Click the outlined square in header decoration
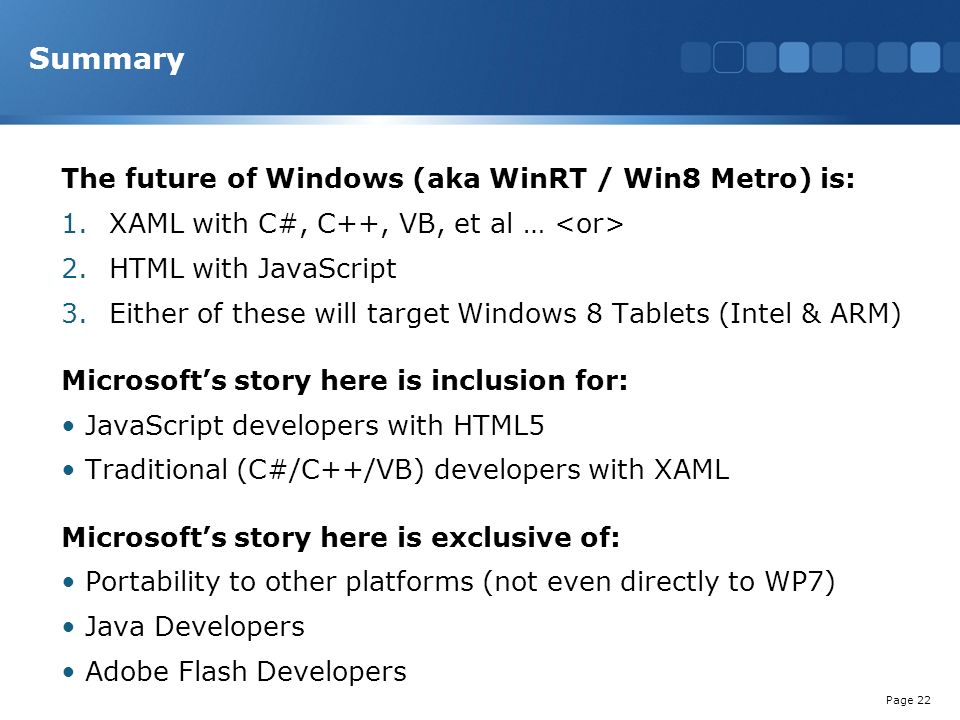 (729, 58)
